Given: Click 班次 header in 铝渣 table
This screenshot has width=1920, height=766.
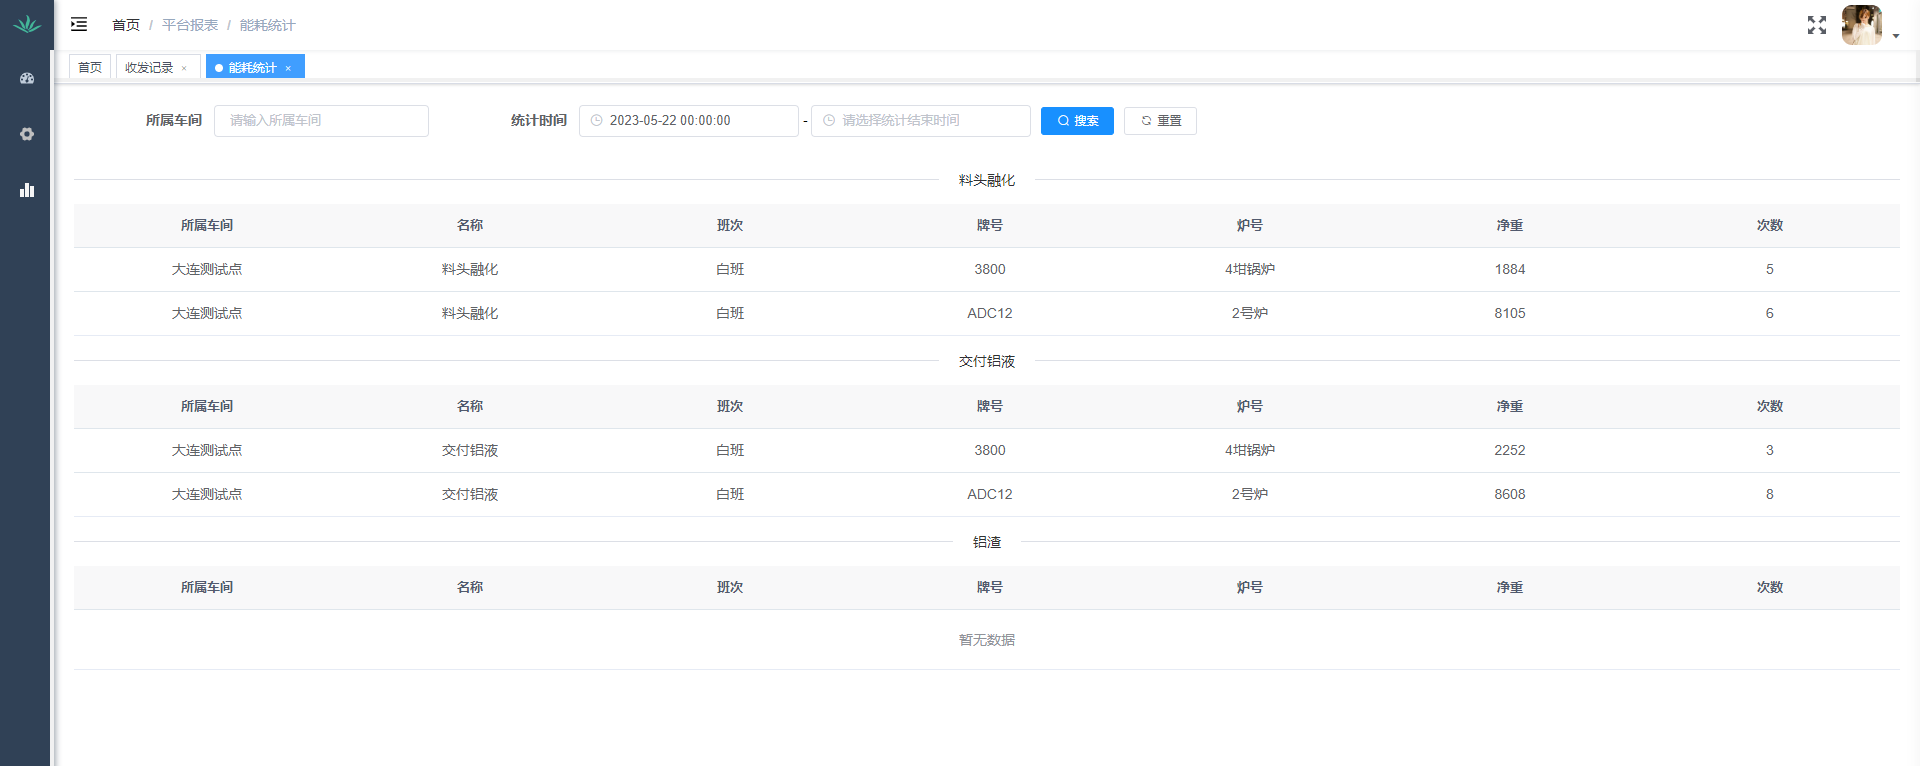Looking at the screenshot, I should (730, 588).
